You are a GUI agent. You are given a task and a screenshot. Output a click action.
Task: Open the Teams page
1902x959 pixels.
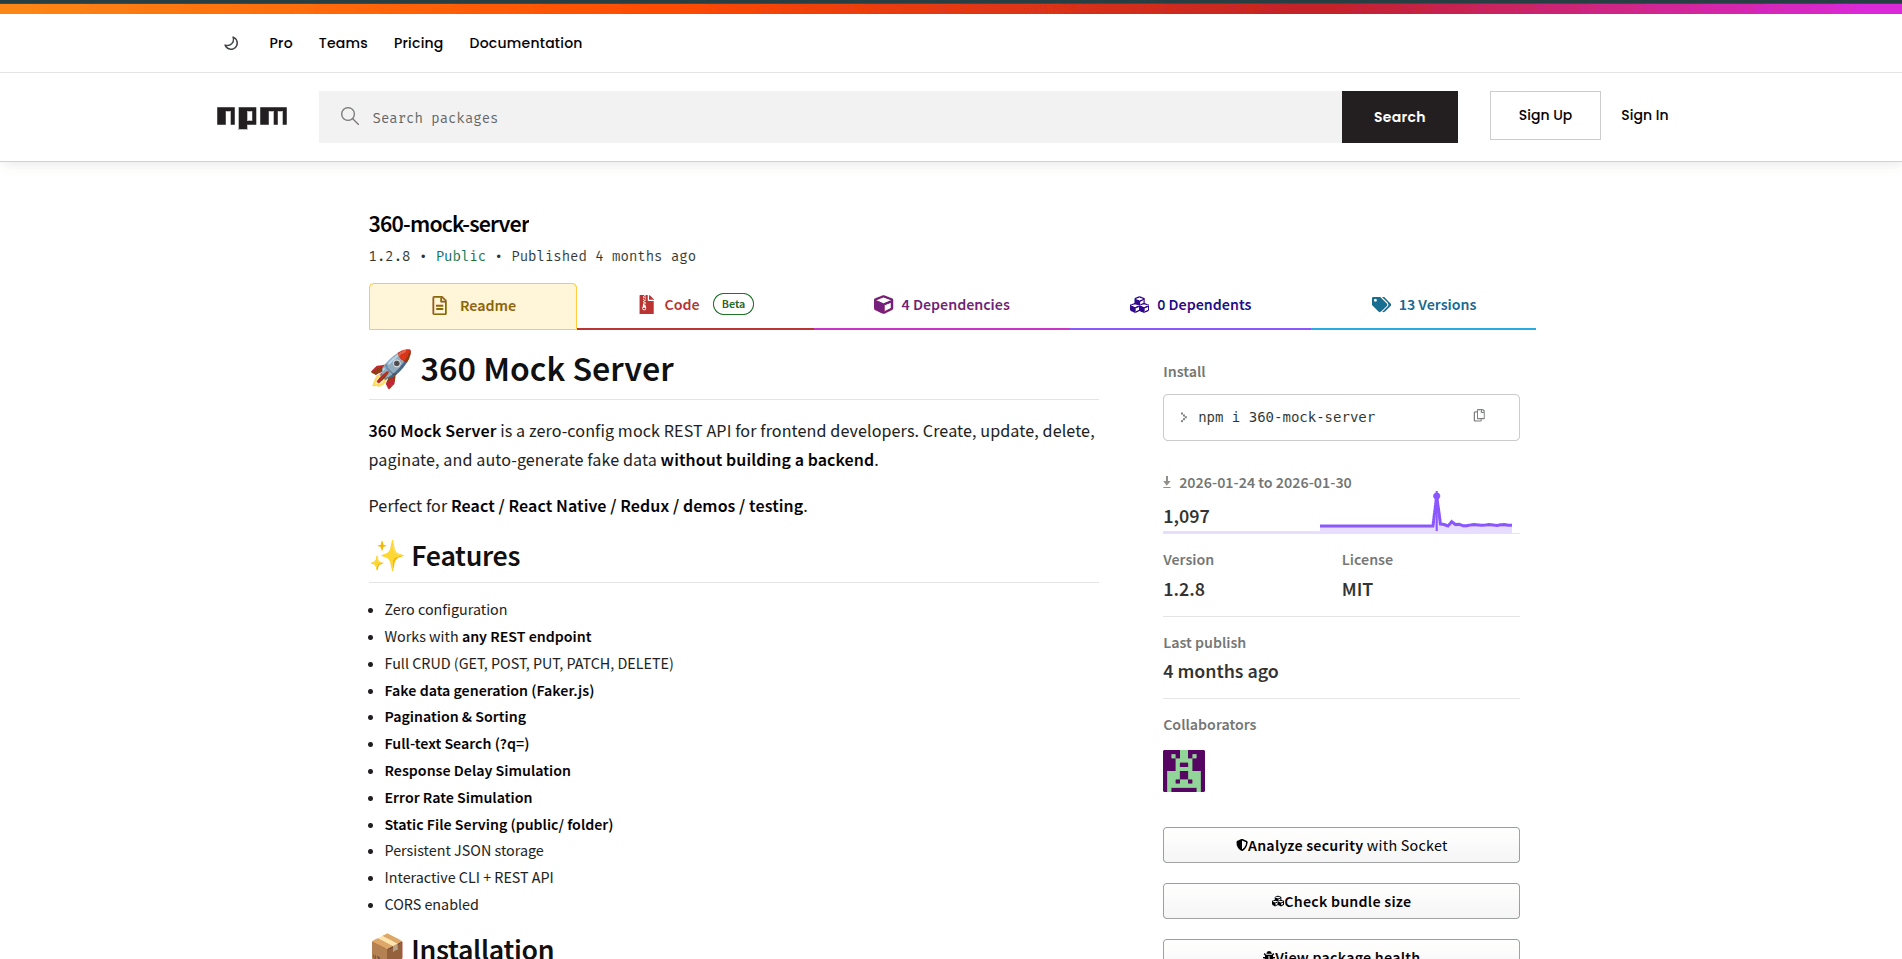tap(343, 43)
